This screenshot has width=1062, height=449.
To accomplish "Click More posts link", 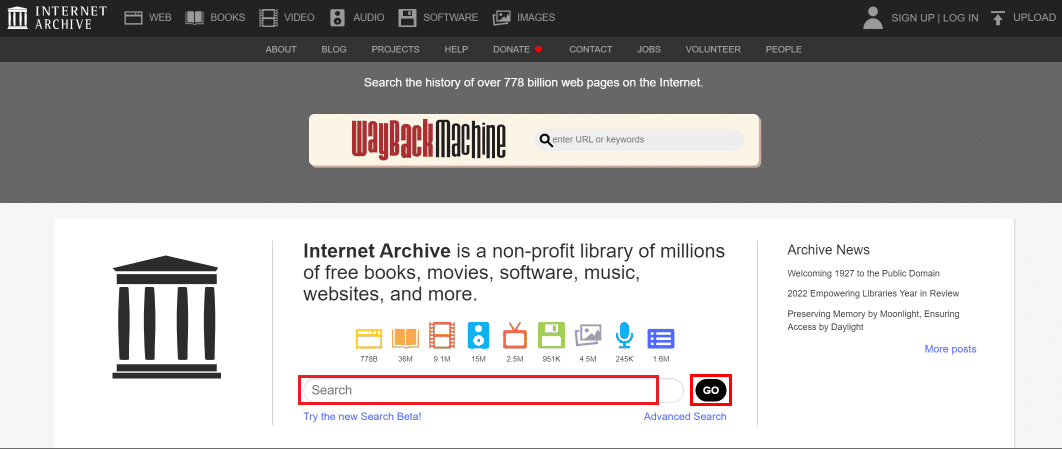I will [x=950, y=349].
